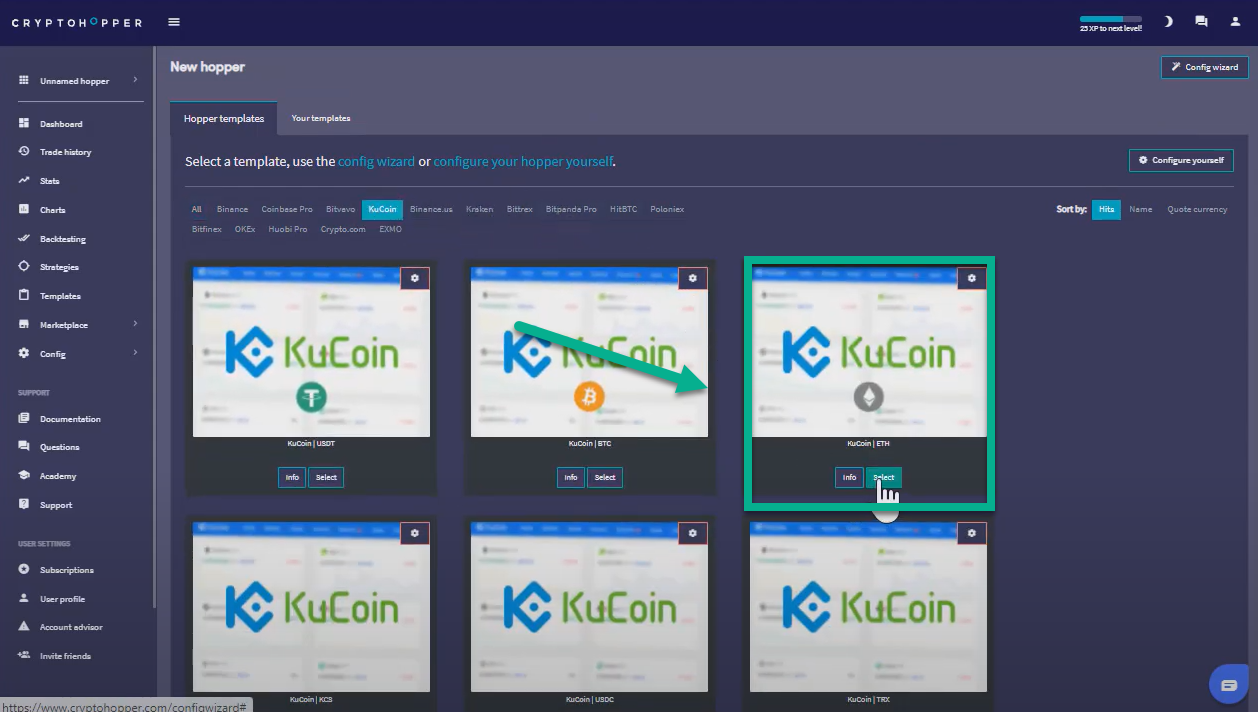Open Dashboard from the sidebar
The height and width of the screenshot is (712, 1258).
click(x=61, y=124)
